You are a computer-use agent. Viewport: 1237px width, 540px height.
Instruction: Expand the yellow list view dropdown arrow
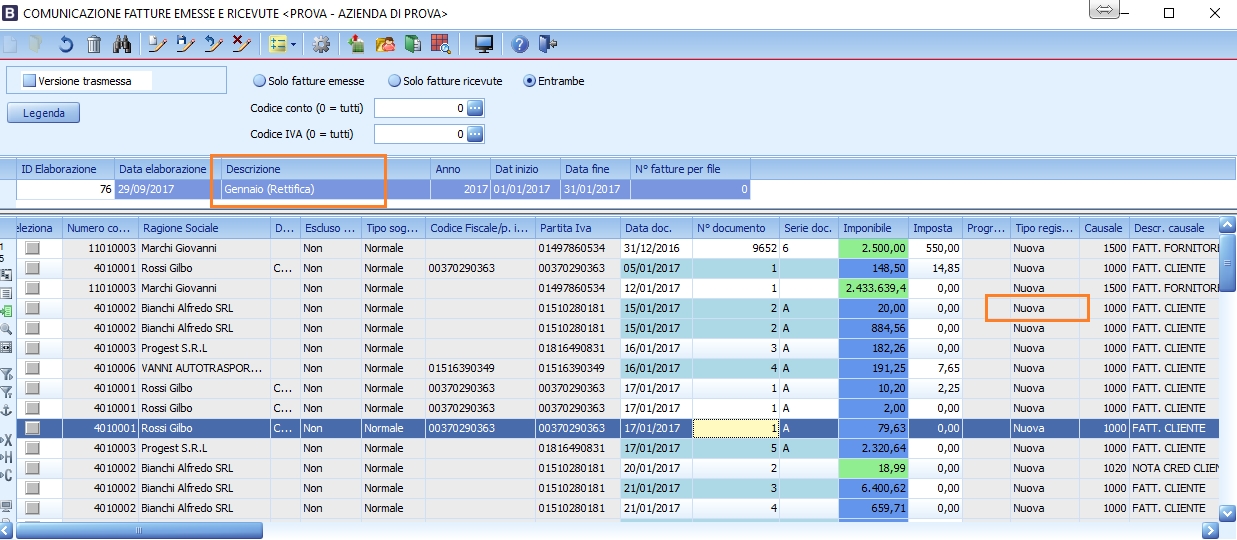tap(293, 44)
